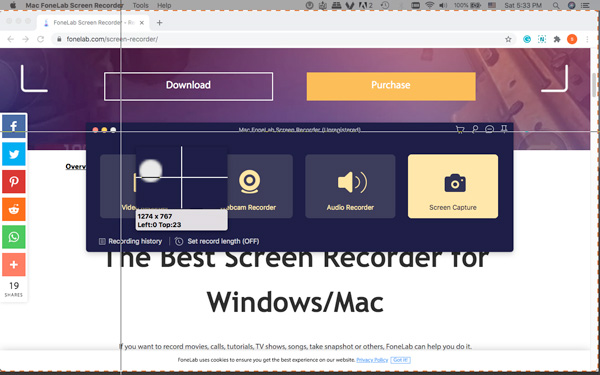The height and width of the screenshot is (375, 600).
Task: Open the Apple menu
Action: tap(13, 5)
